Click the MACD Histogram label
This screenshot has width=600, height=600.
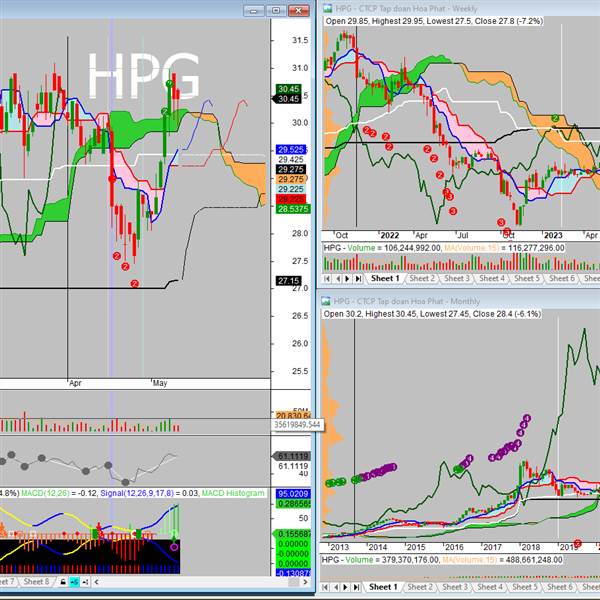pos(233,493)
